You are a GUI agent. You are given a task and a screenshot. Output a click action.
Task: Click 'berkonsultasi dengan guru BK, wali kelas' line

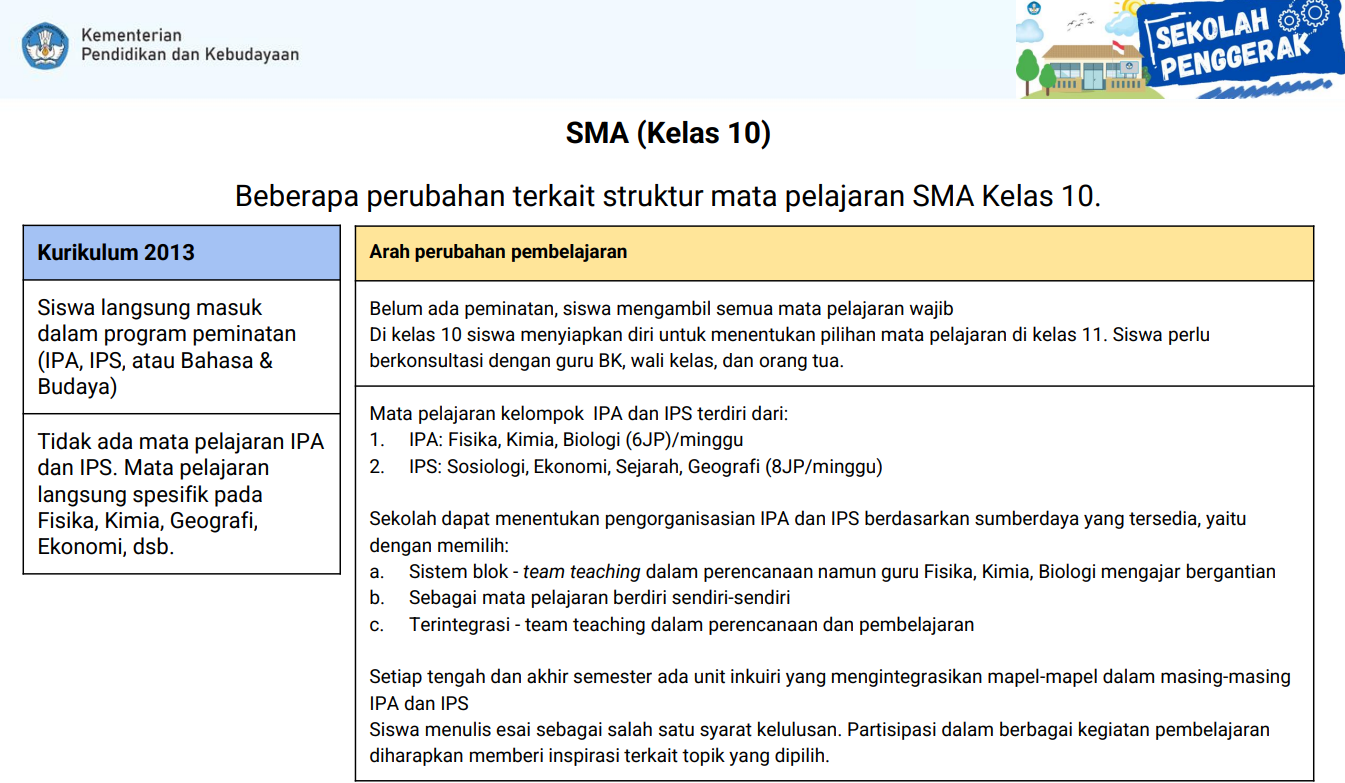(606, 360)
